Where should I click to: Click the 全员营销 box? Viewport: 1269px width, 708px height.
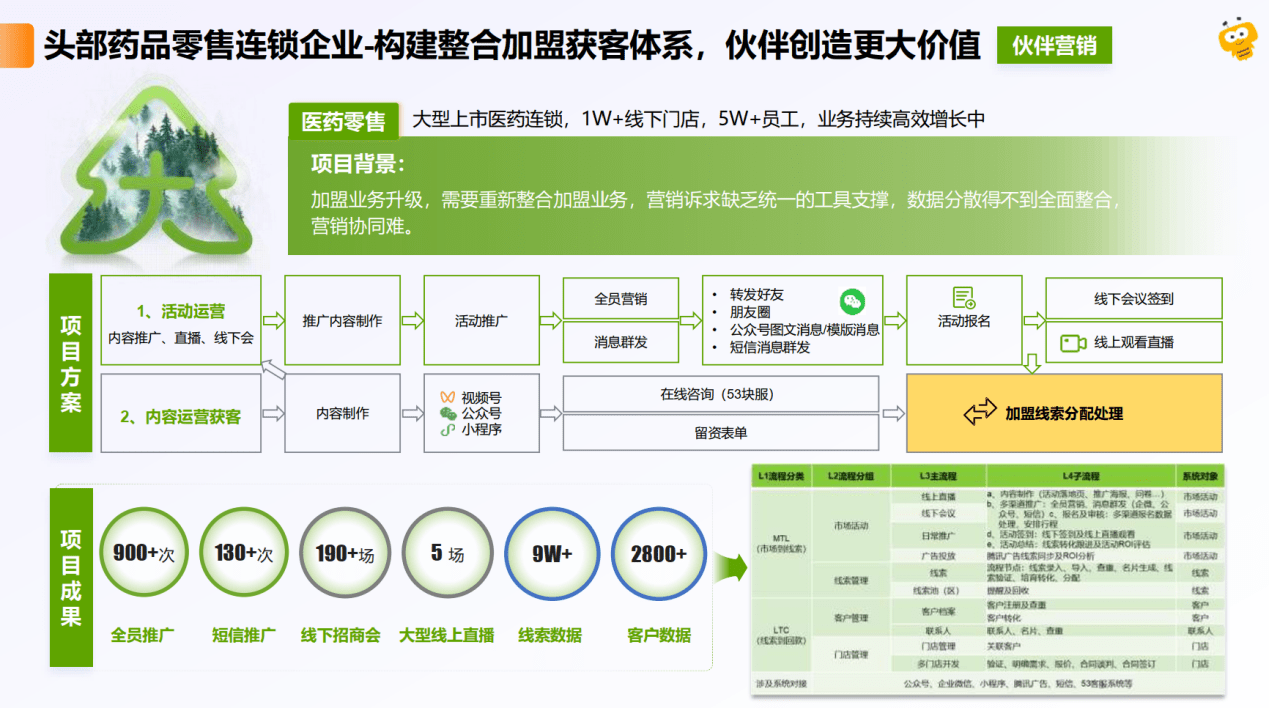620,299
